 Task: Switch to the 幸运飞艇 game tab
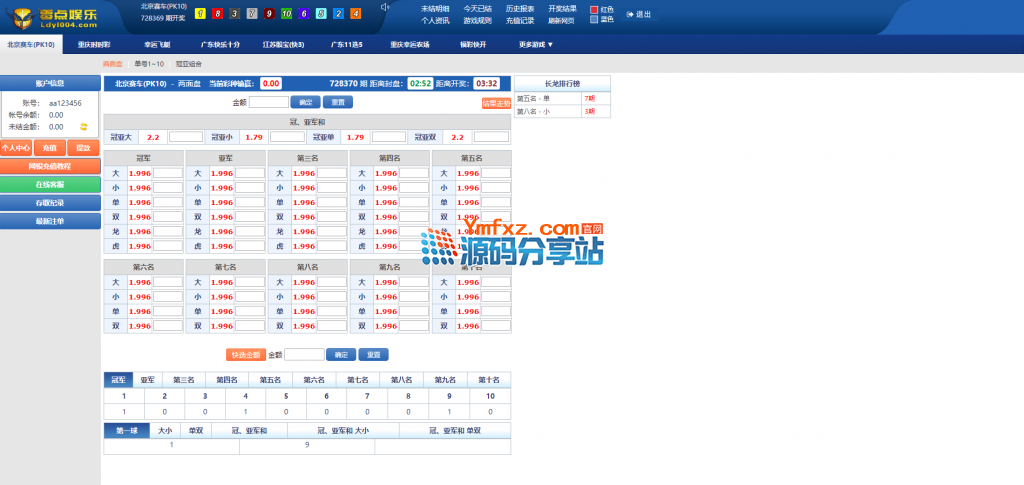pos(158,45)
